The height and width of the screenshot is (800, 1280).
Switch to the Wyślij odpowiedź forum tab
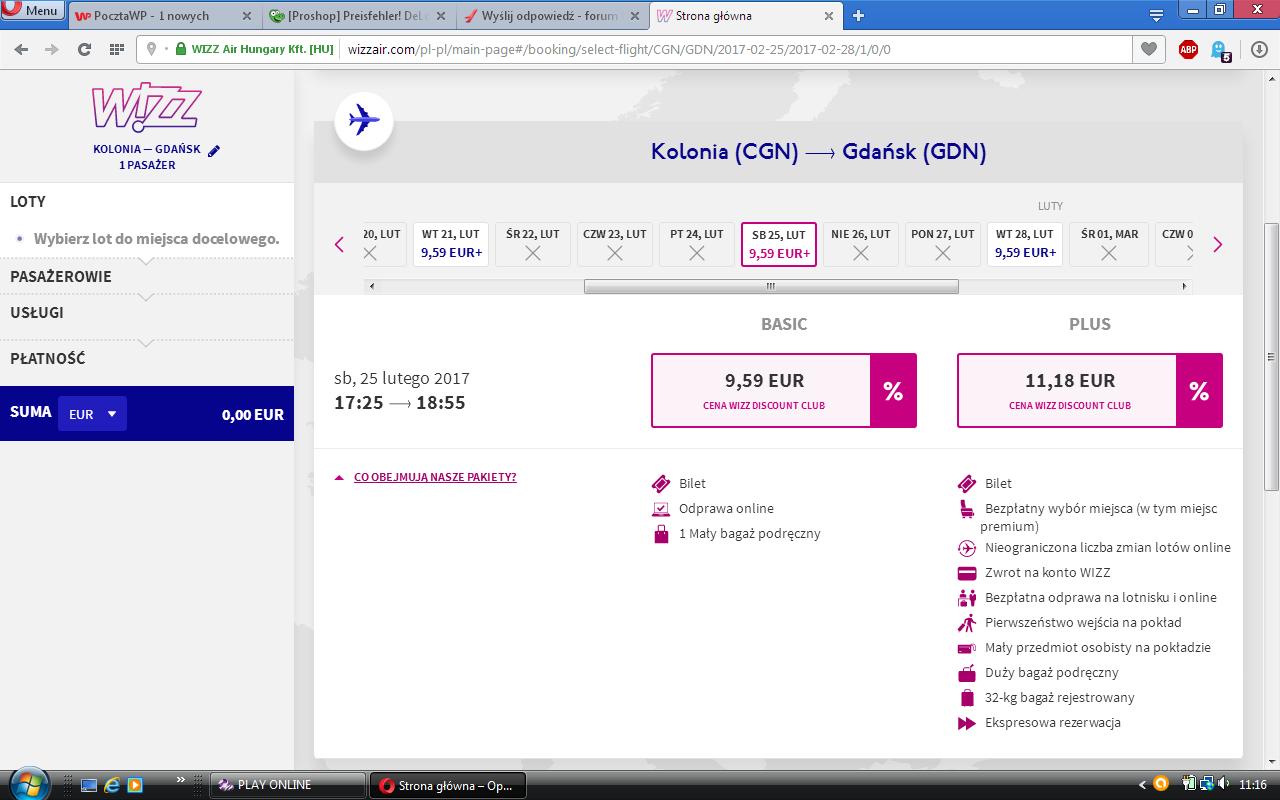point(552,16)
